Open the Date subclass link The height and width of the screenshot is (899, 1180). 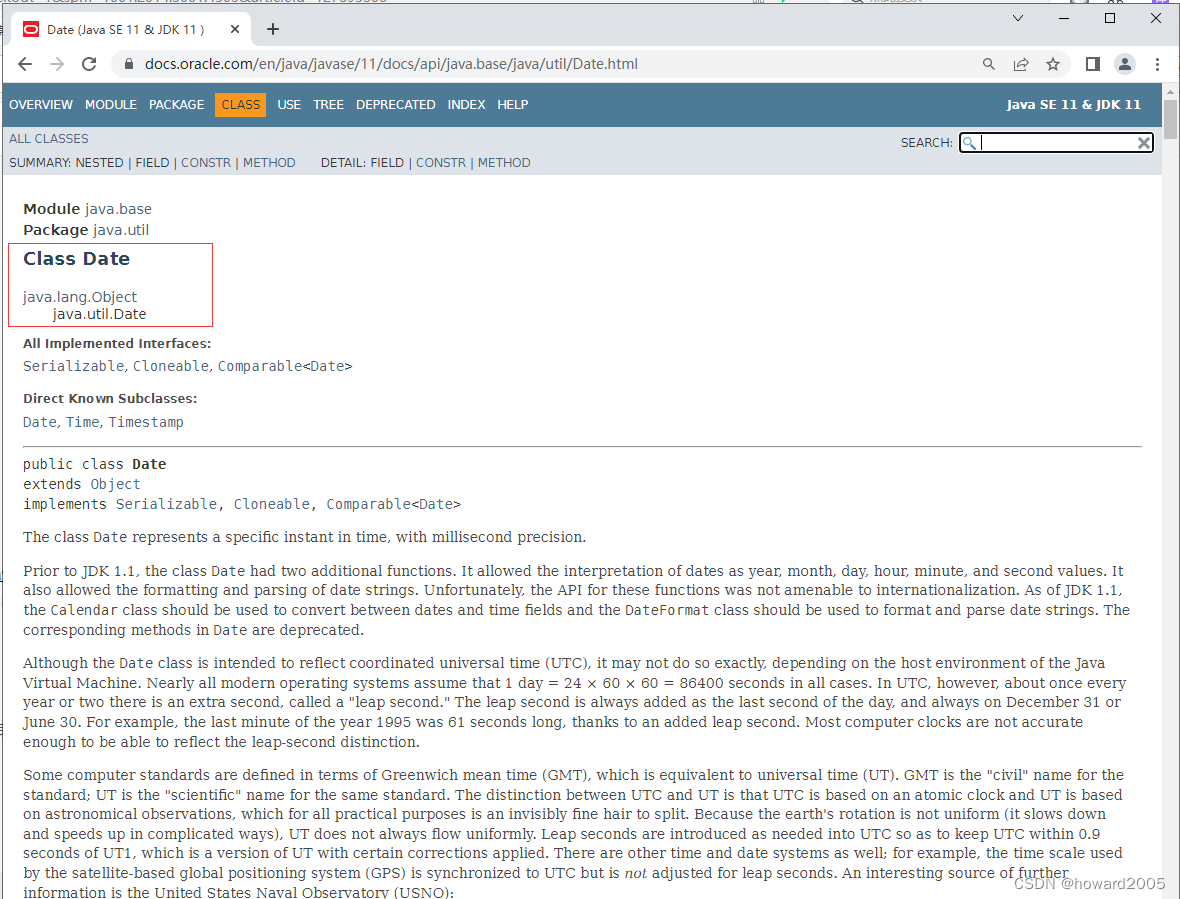(40, 422)
